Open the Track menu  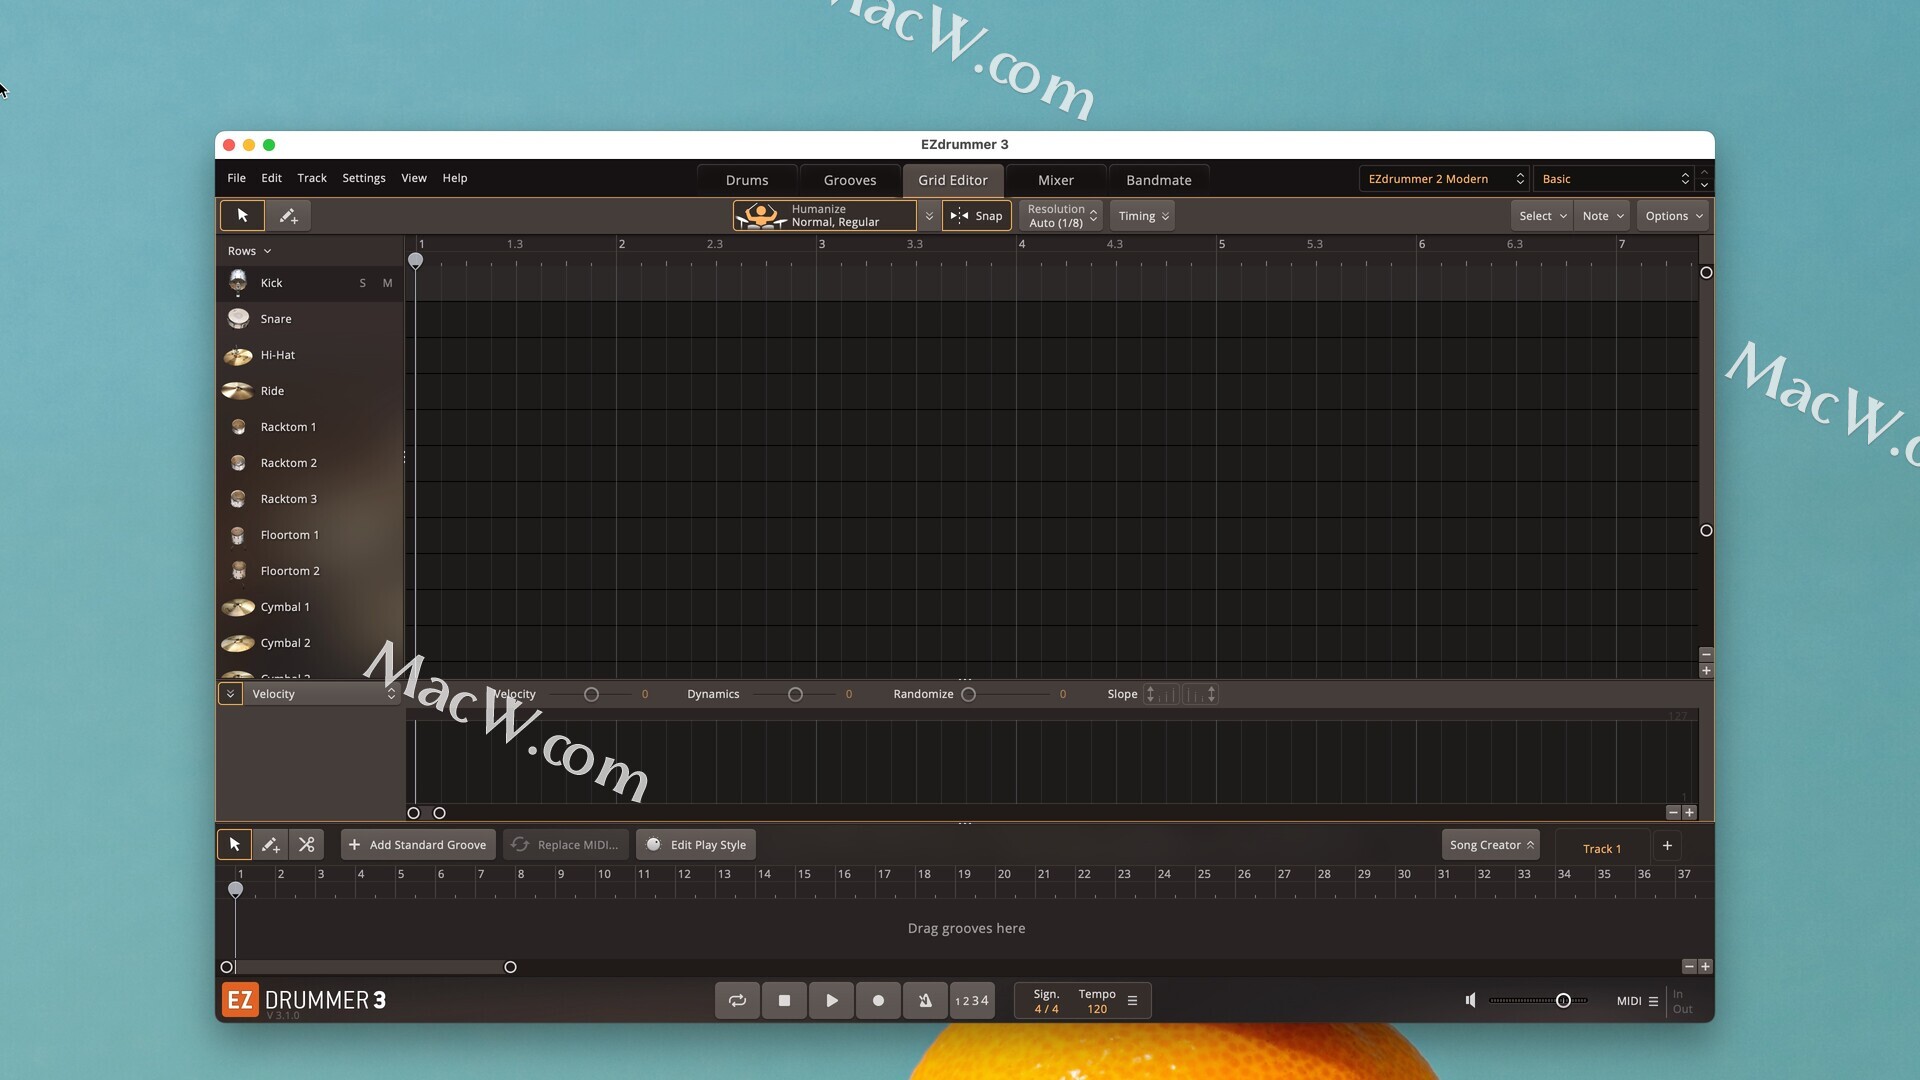pyautogui.click(x=312, y=178)
